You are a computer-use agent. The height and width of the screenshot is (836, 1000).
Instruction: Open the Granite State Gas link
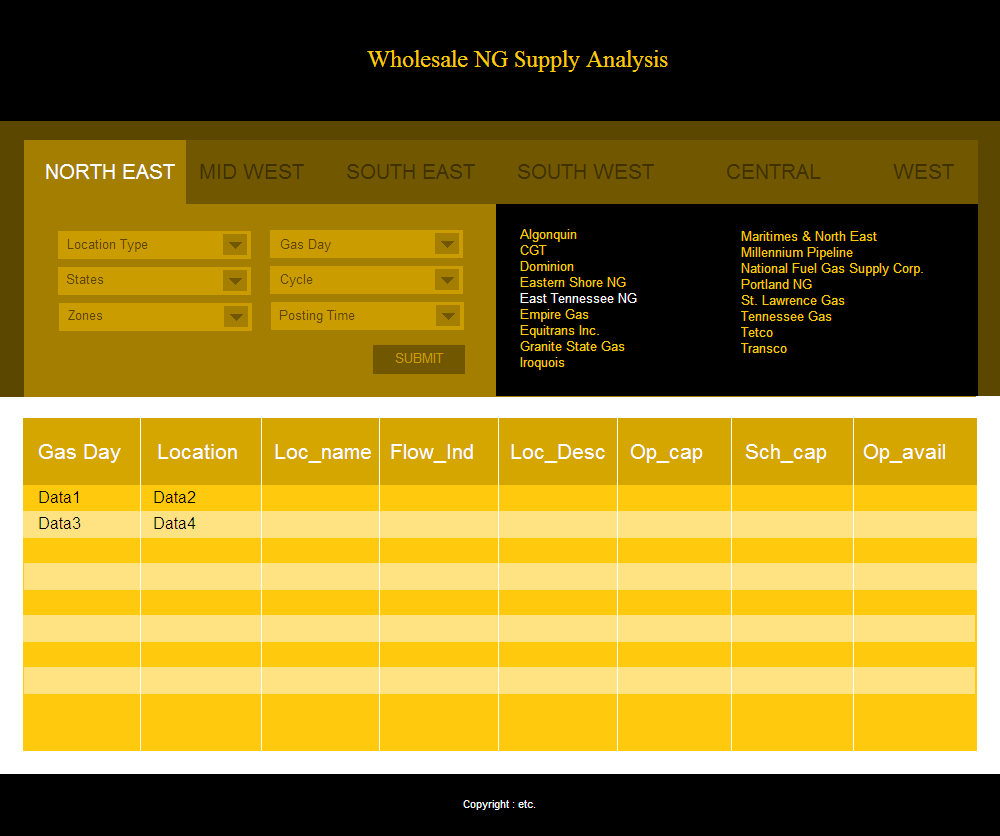(572, 346)
